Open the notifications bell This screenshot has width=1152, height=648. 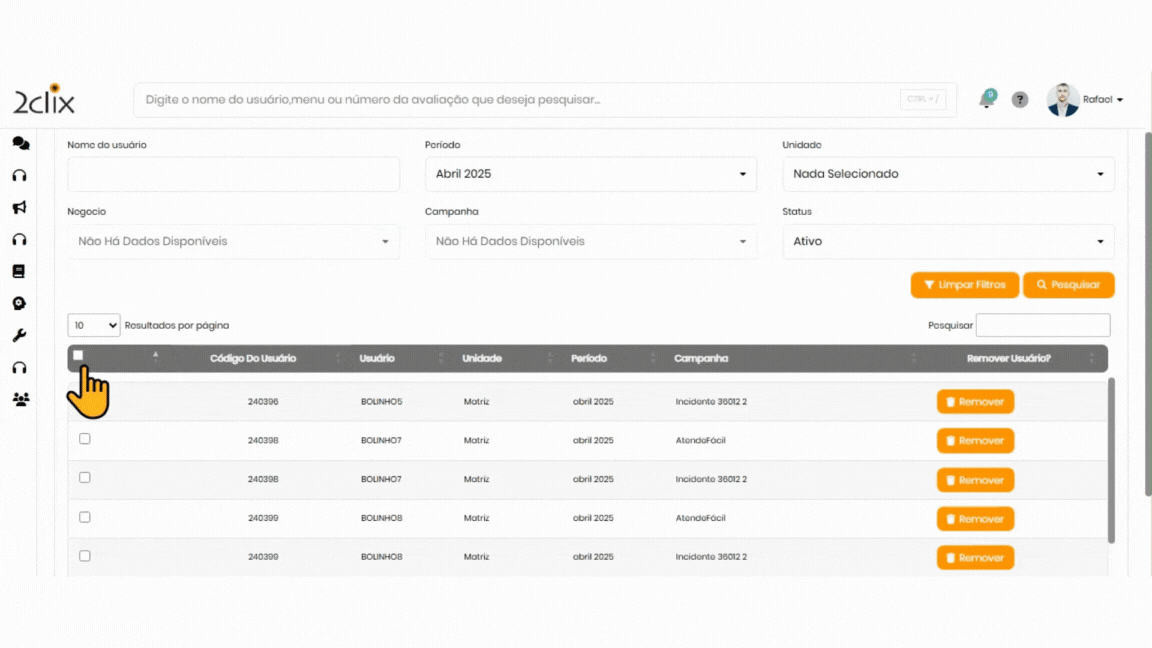(x=987, y=99)
